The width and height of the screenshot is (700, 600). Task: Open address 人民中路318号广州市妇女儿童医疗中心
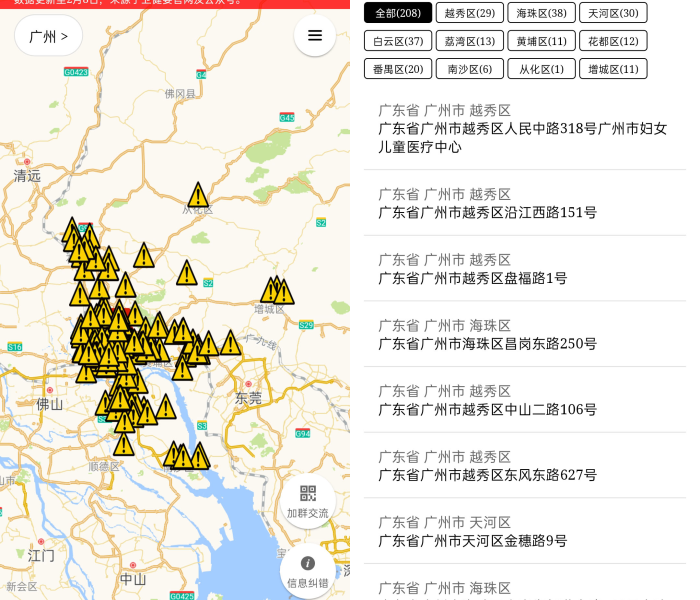point(525,128)
